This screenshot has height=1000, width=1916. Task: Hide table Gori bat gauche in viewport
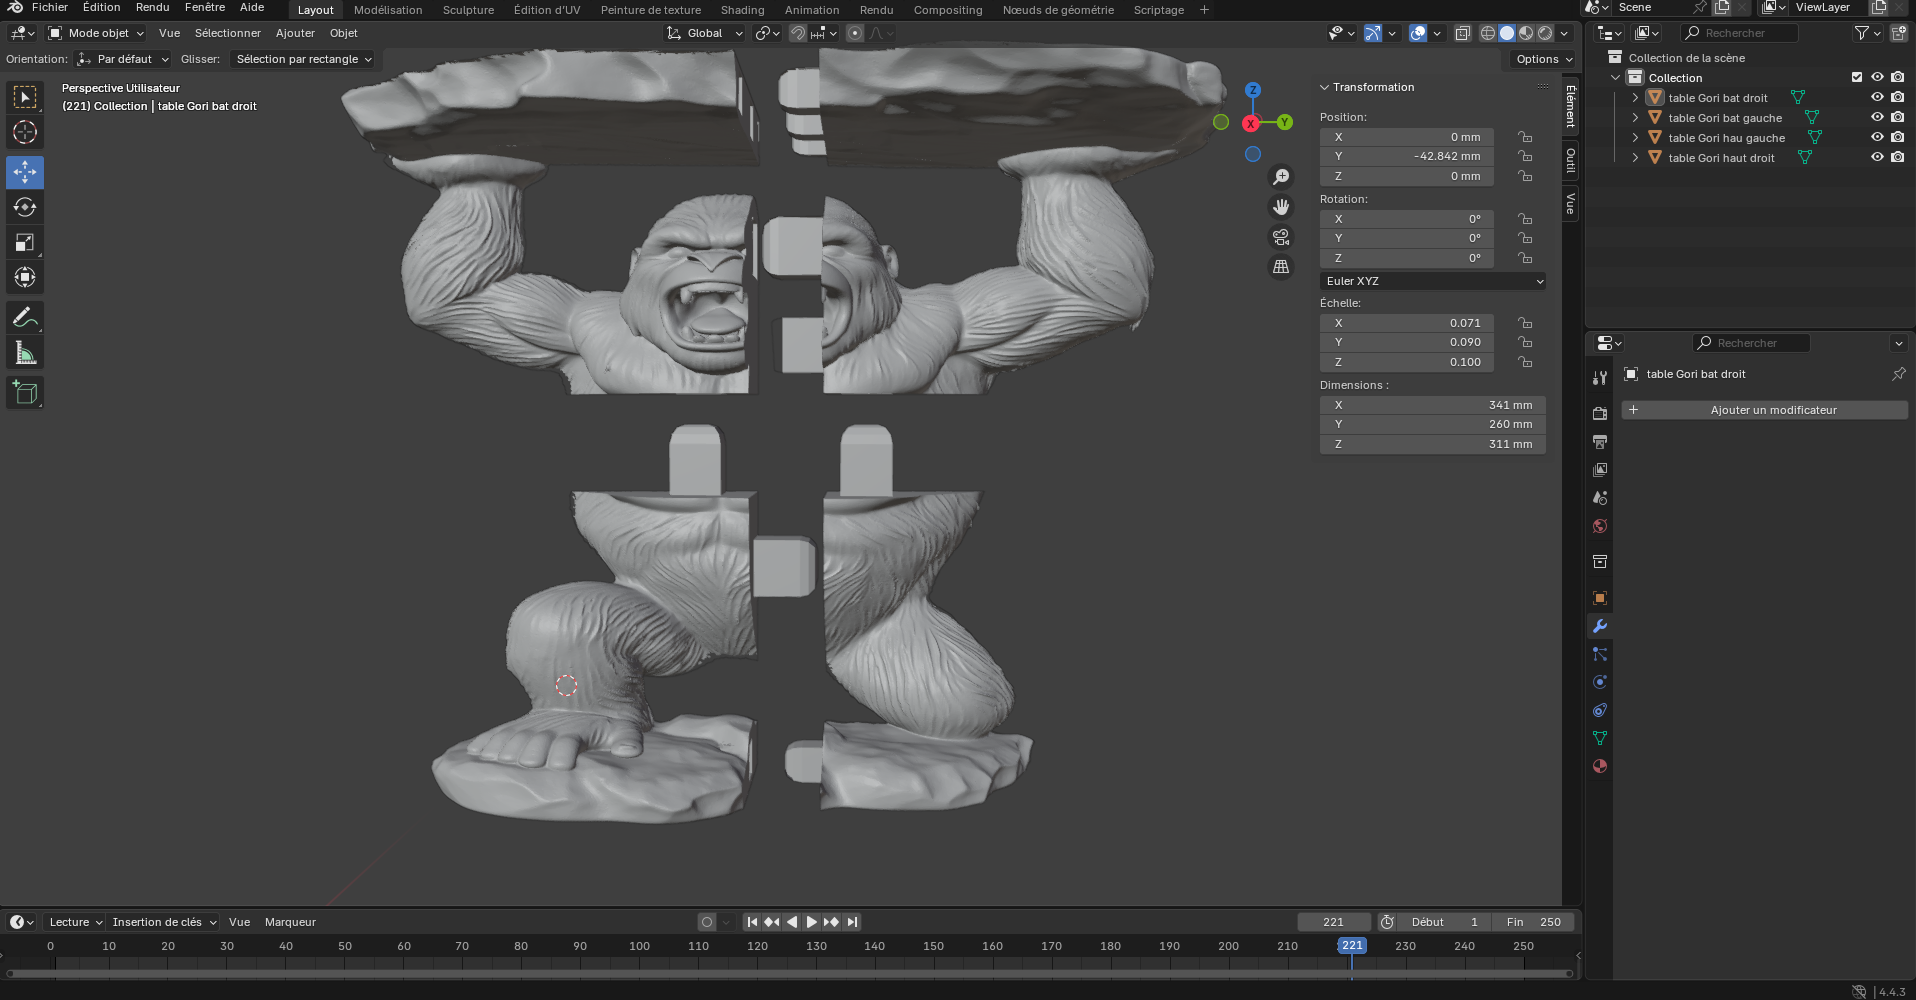tap(1877, 118)
